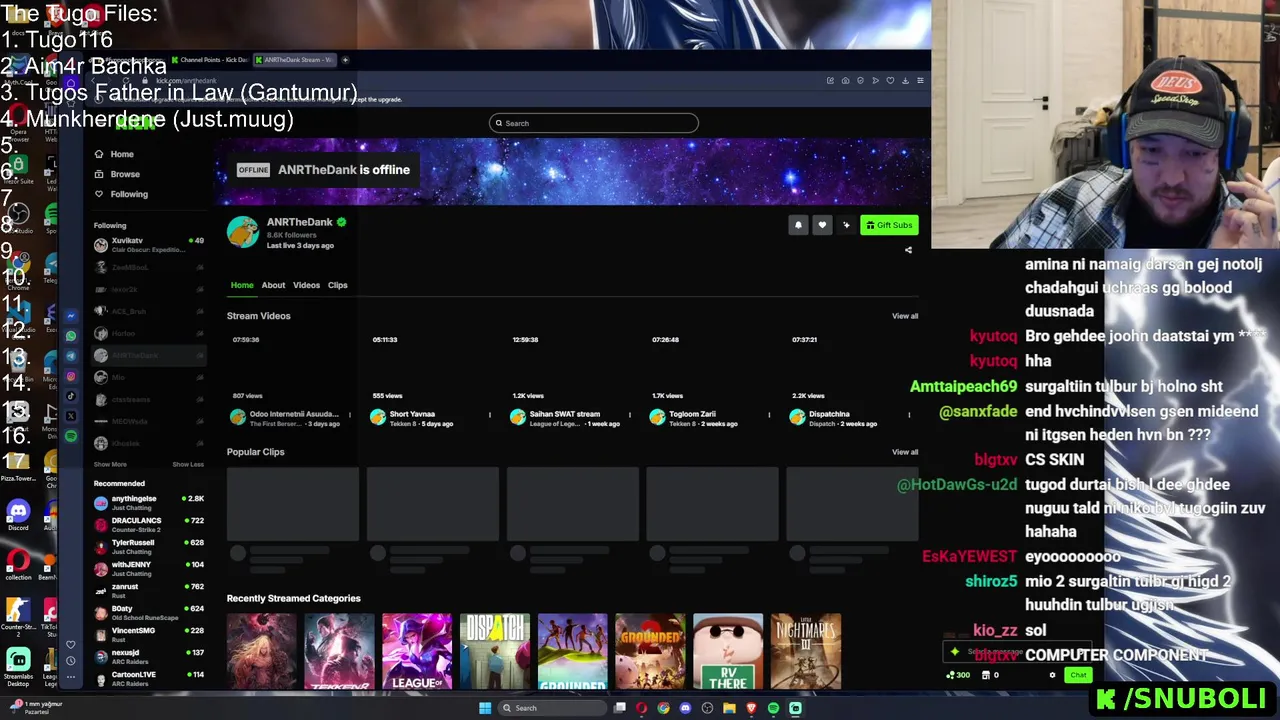Click the ANRTheDank channel avatar
1280x720 pixels.
[x=242, y=231]
